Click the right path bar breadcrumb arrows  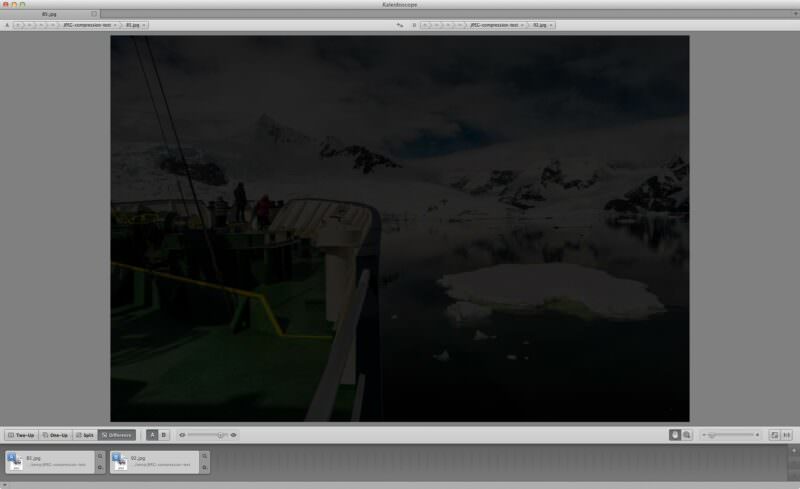click(x=443, y=25)
